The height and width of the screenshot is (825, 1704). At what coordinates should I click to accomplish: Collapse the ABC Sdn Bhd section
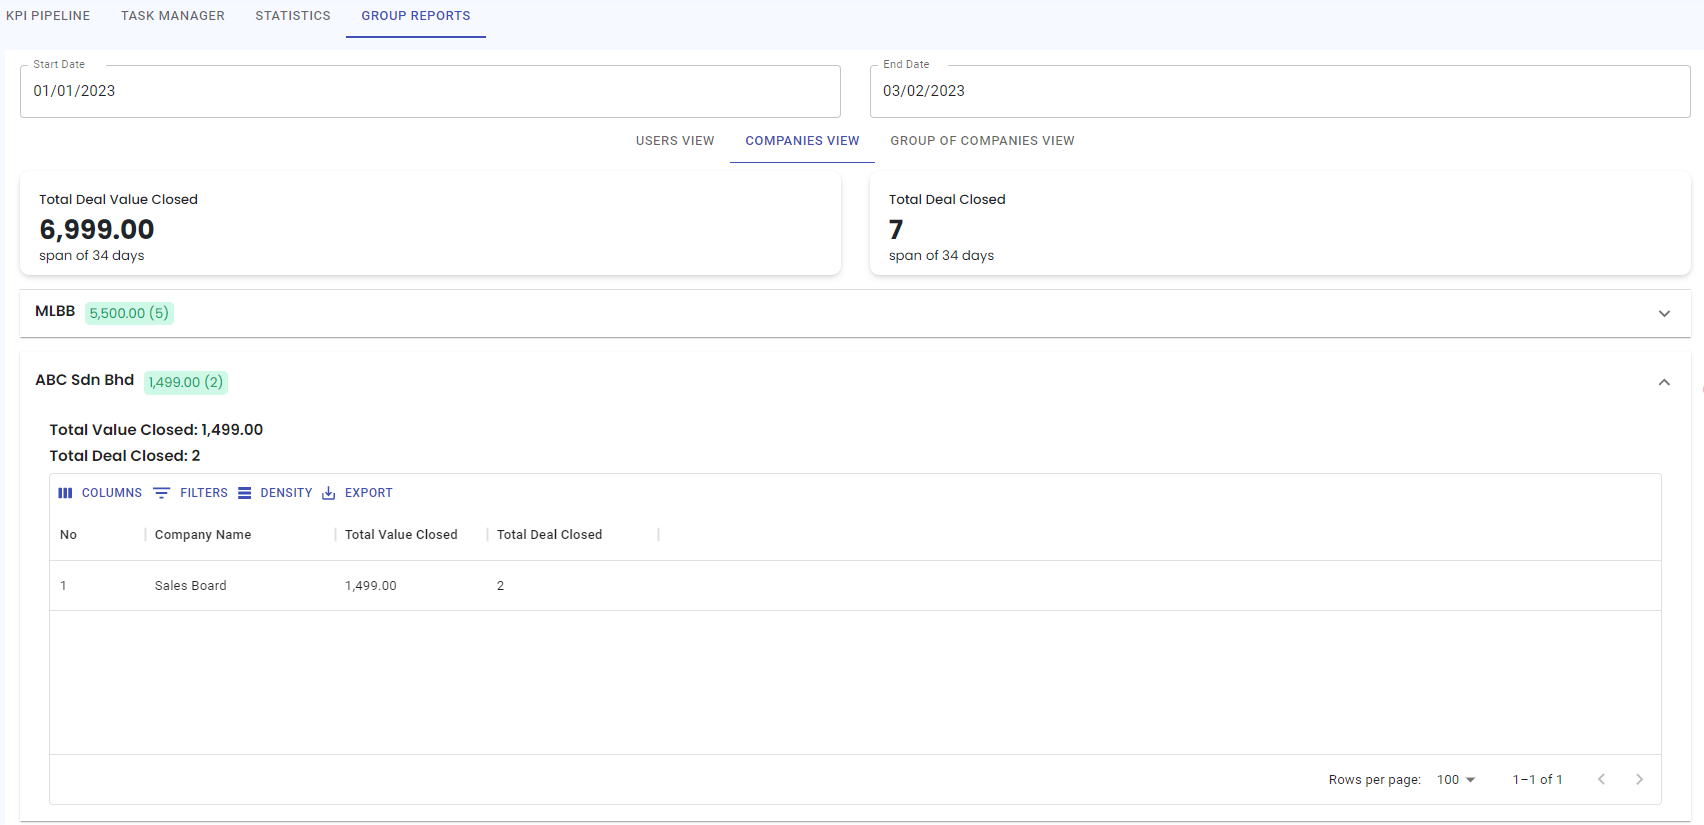(1664, 382)
